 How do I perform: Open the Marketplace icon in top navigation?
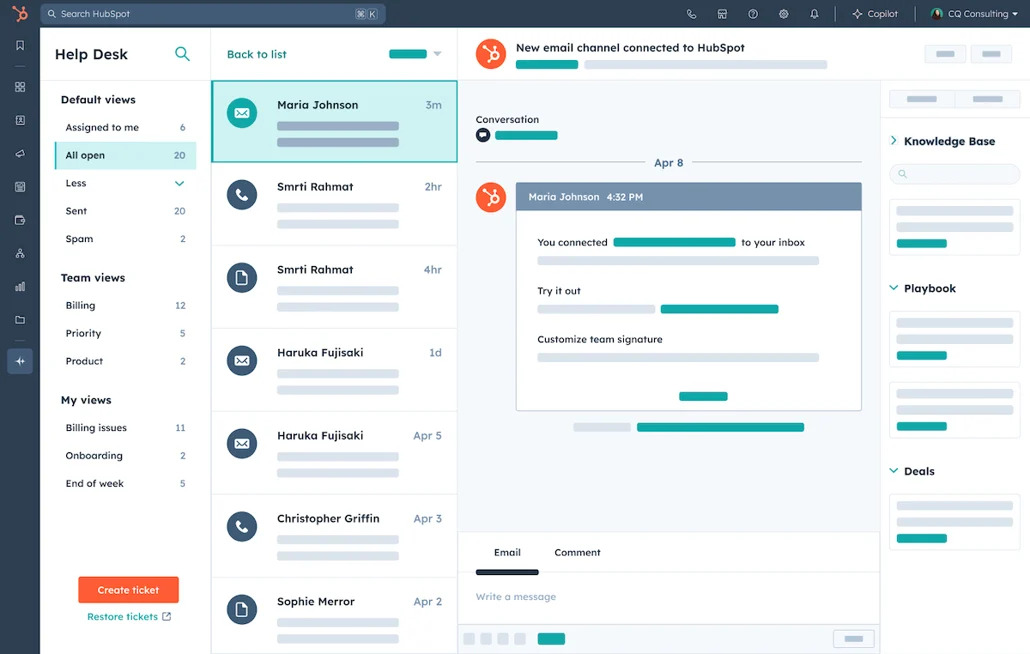722,13
